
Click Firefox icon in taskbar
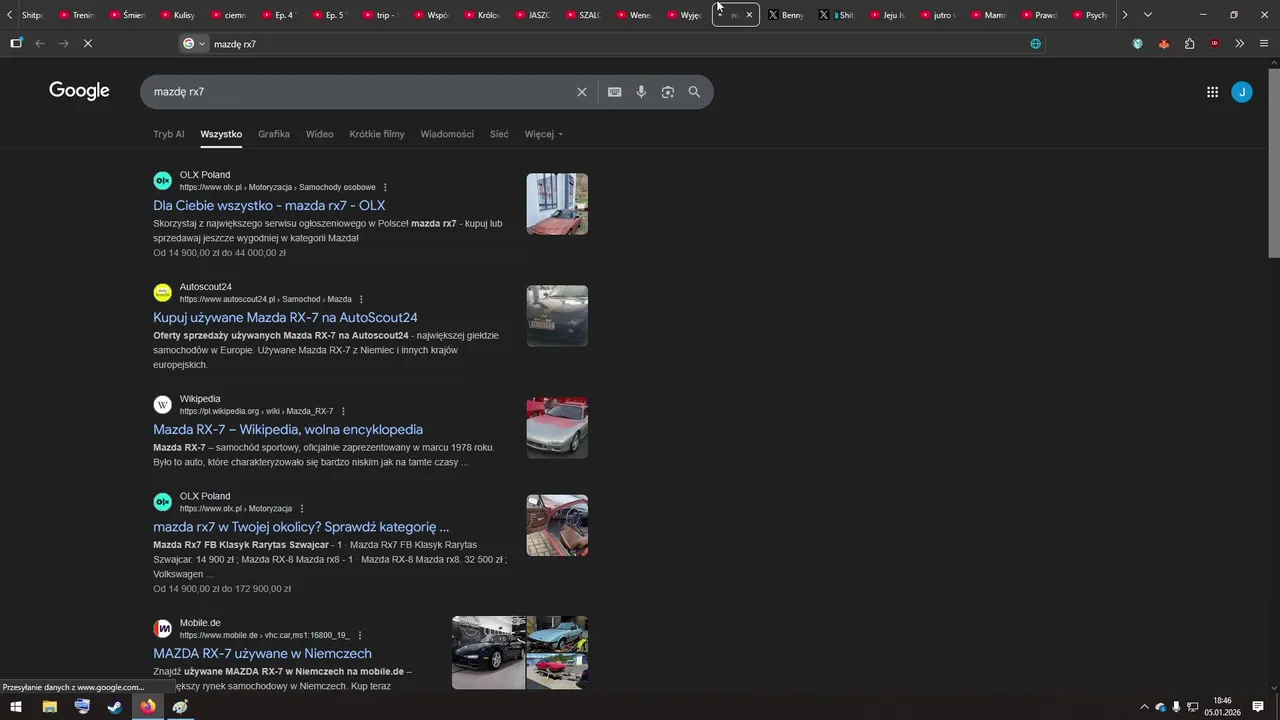(148, 707)
